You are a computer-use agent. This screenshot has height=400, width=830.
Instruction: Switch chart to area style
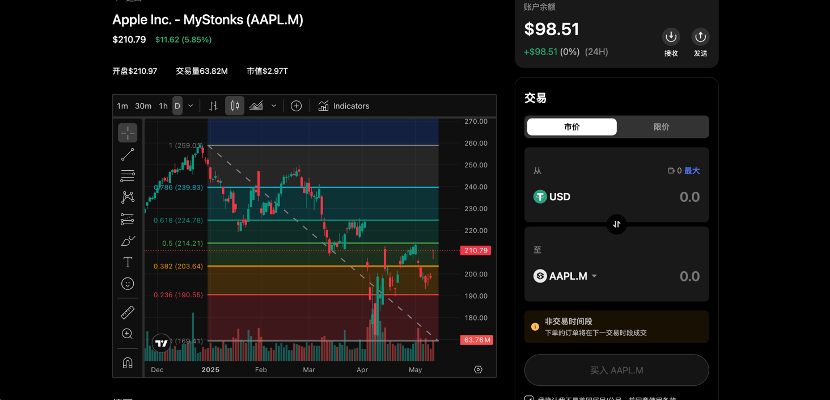pyautogui.click(x=257, y=106)
